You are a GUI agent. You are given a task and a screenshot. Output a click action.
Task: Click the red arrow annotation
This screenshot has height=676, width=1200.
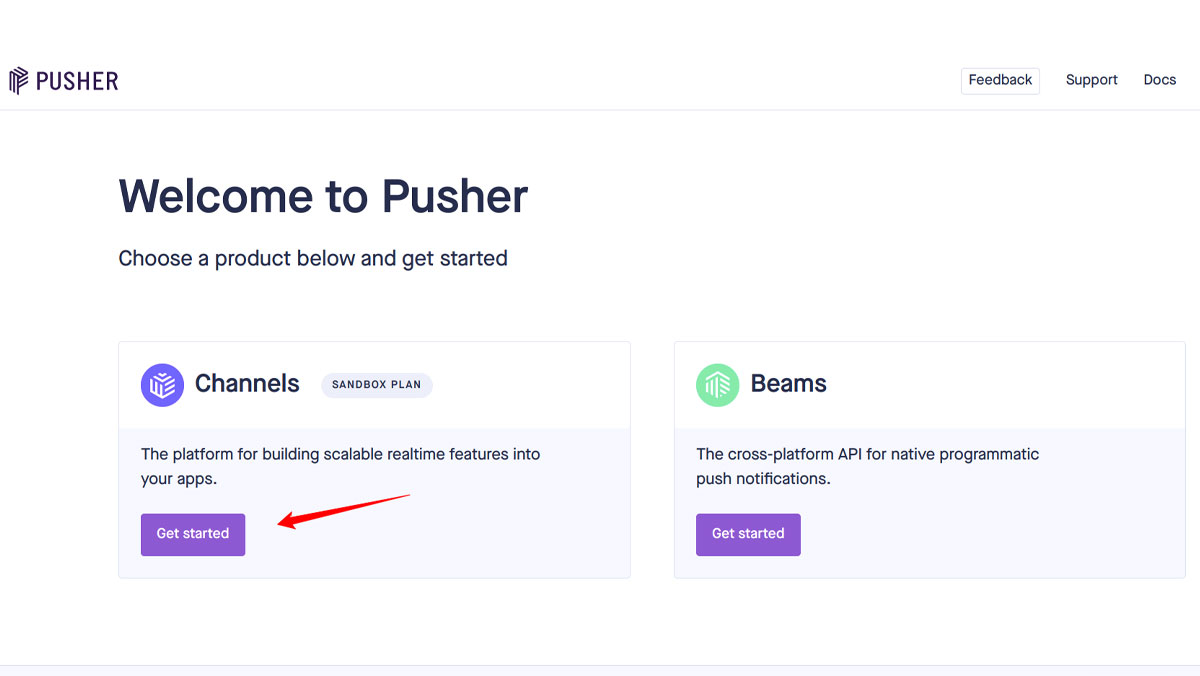pyautogui.click(x=344, y=509)
